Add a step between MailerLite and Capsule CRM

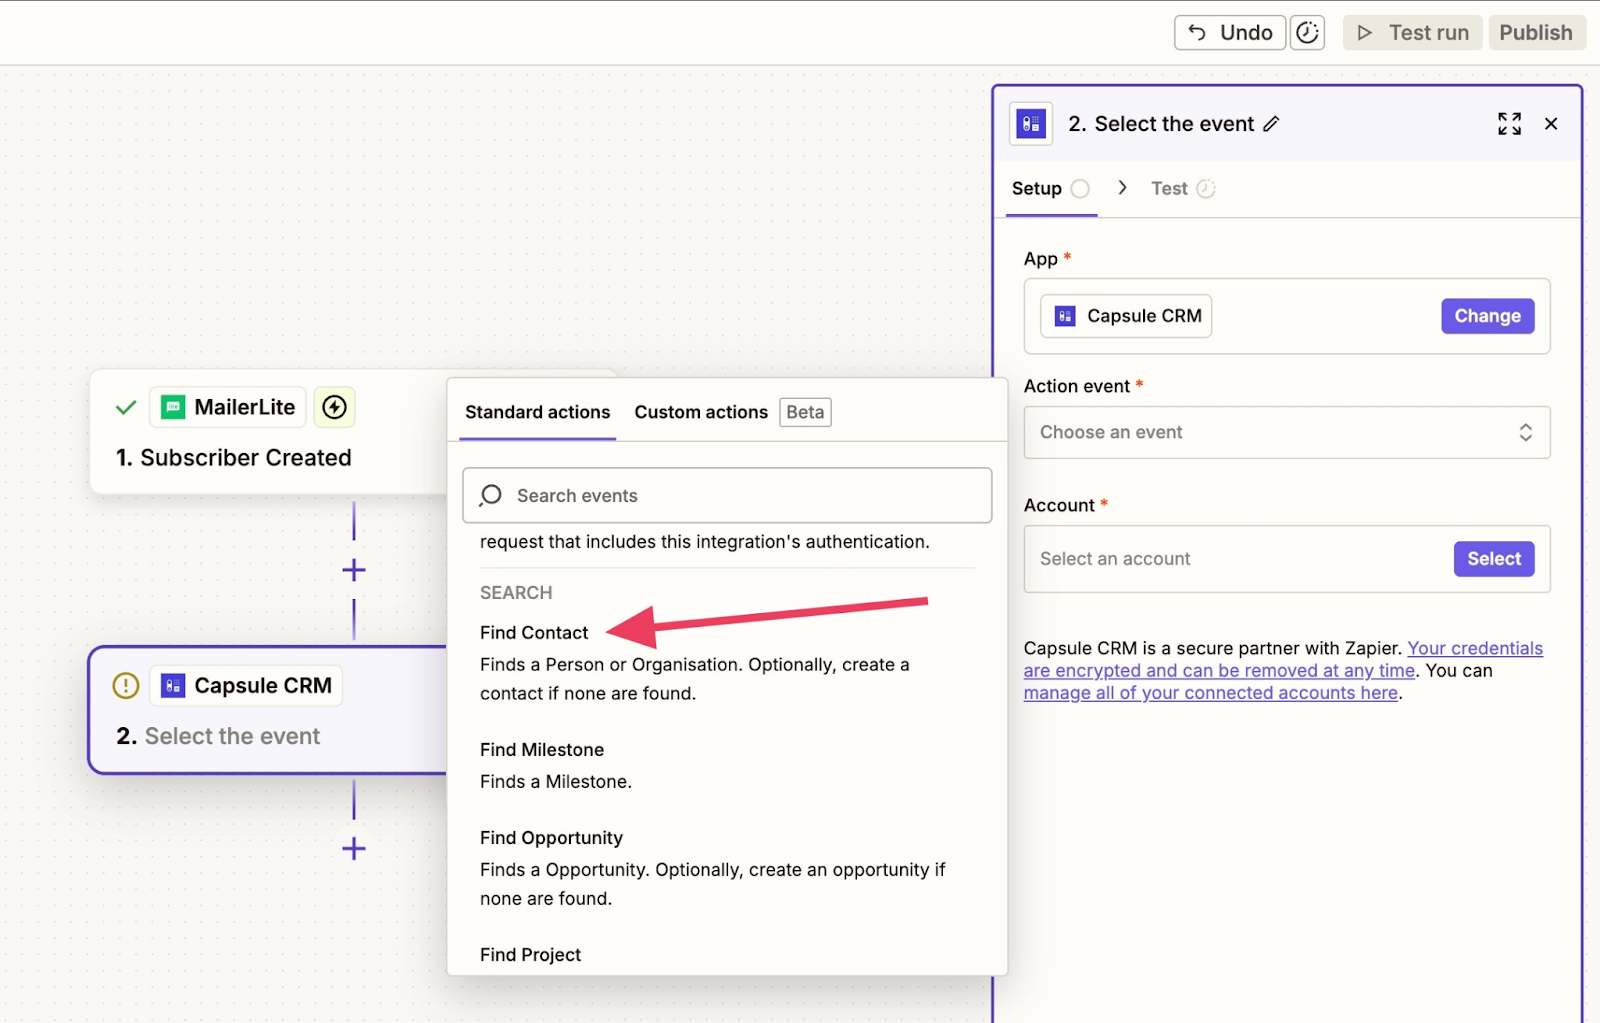tap(354, 570)
